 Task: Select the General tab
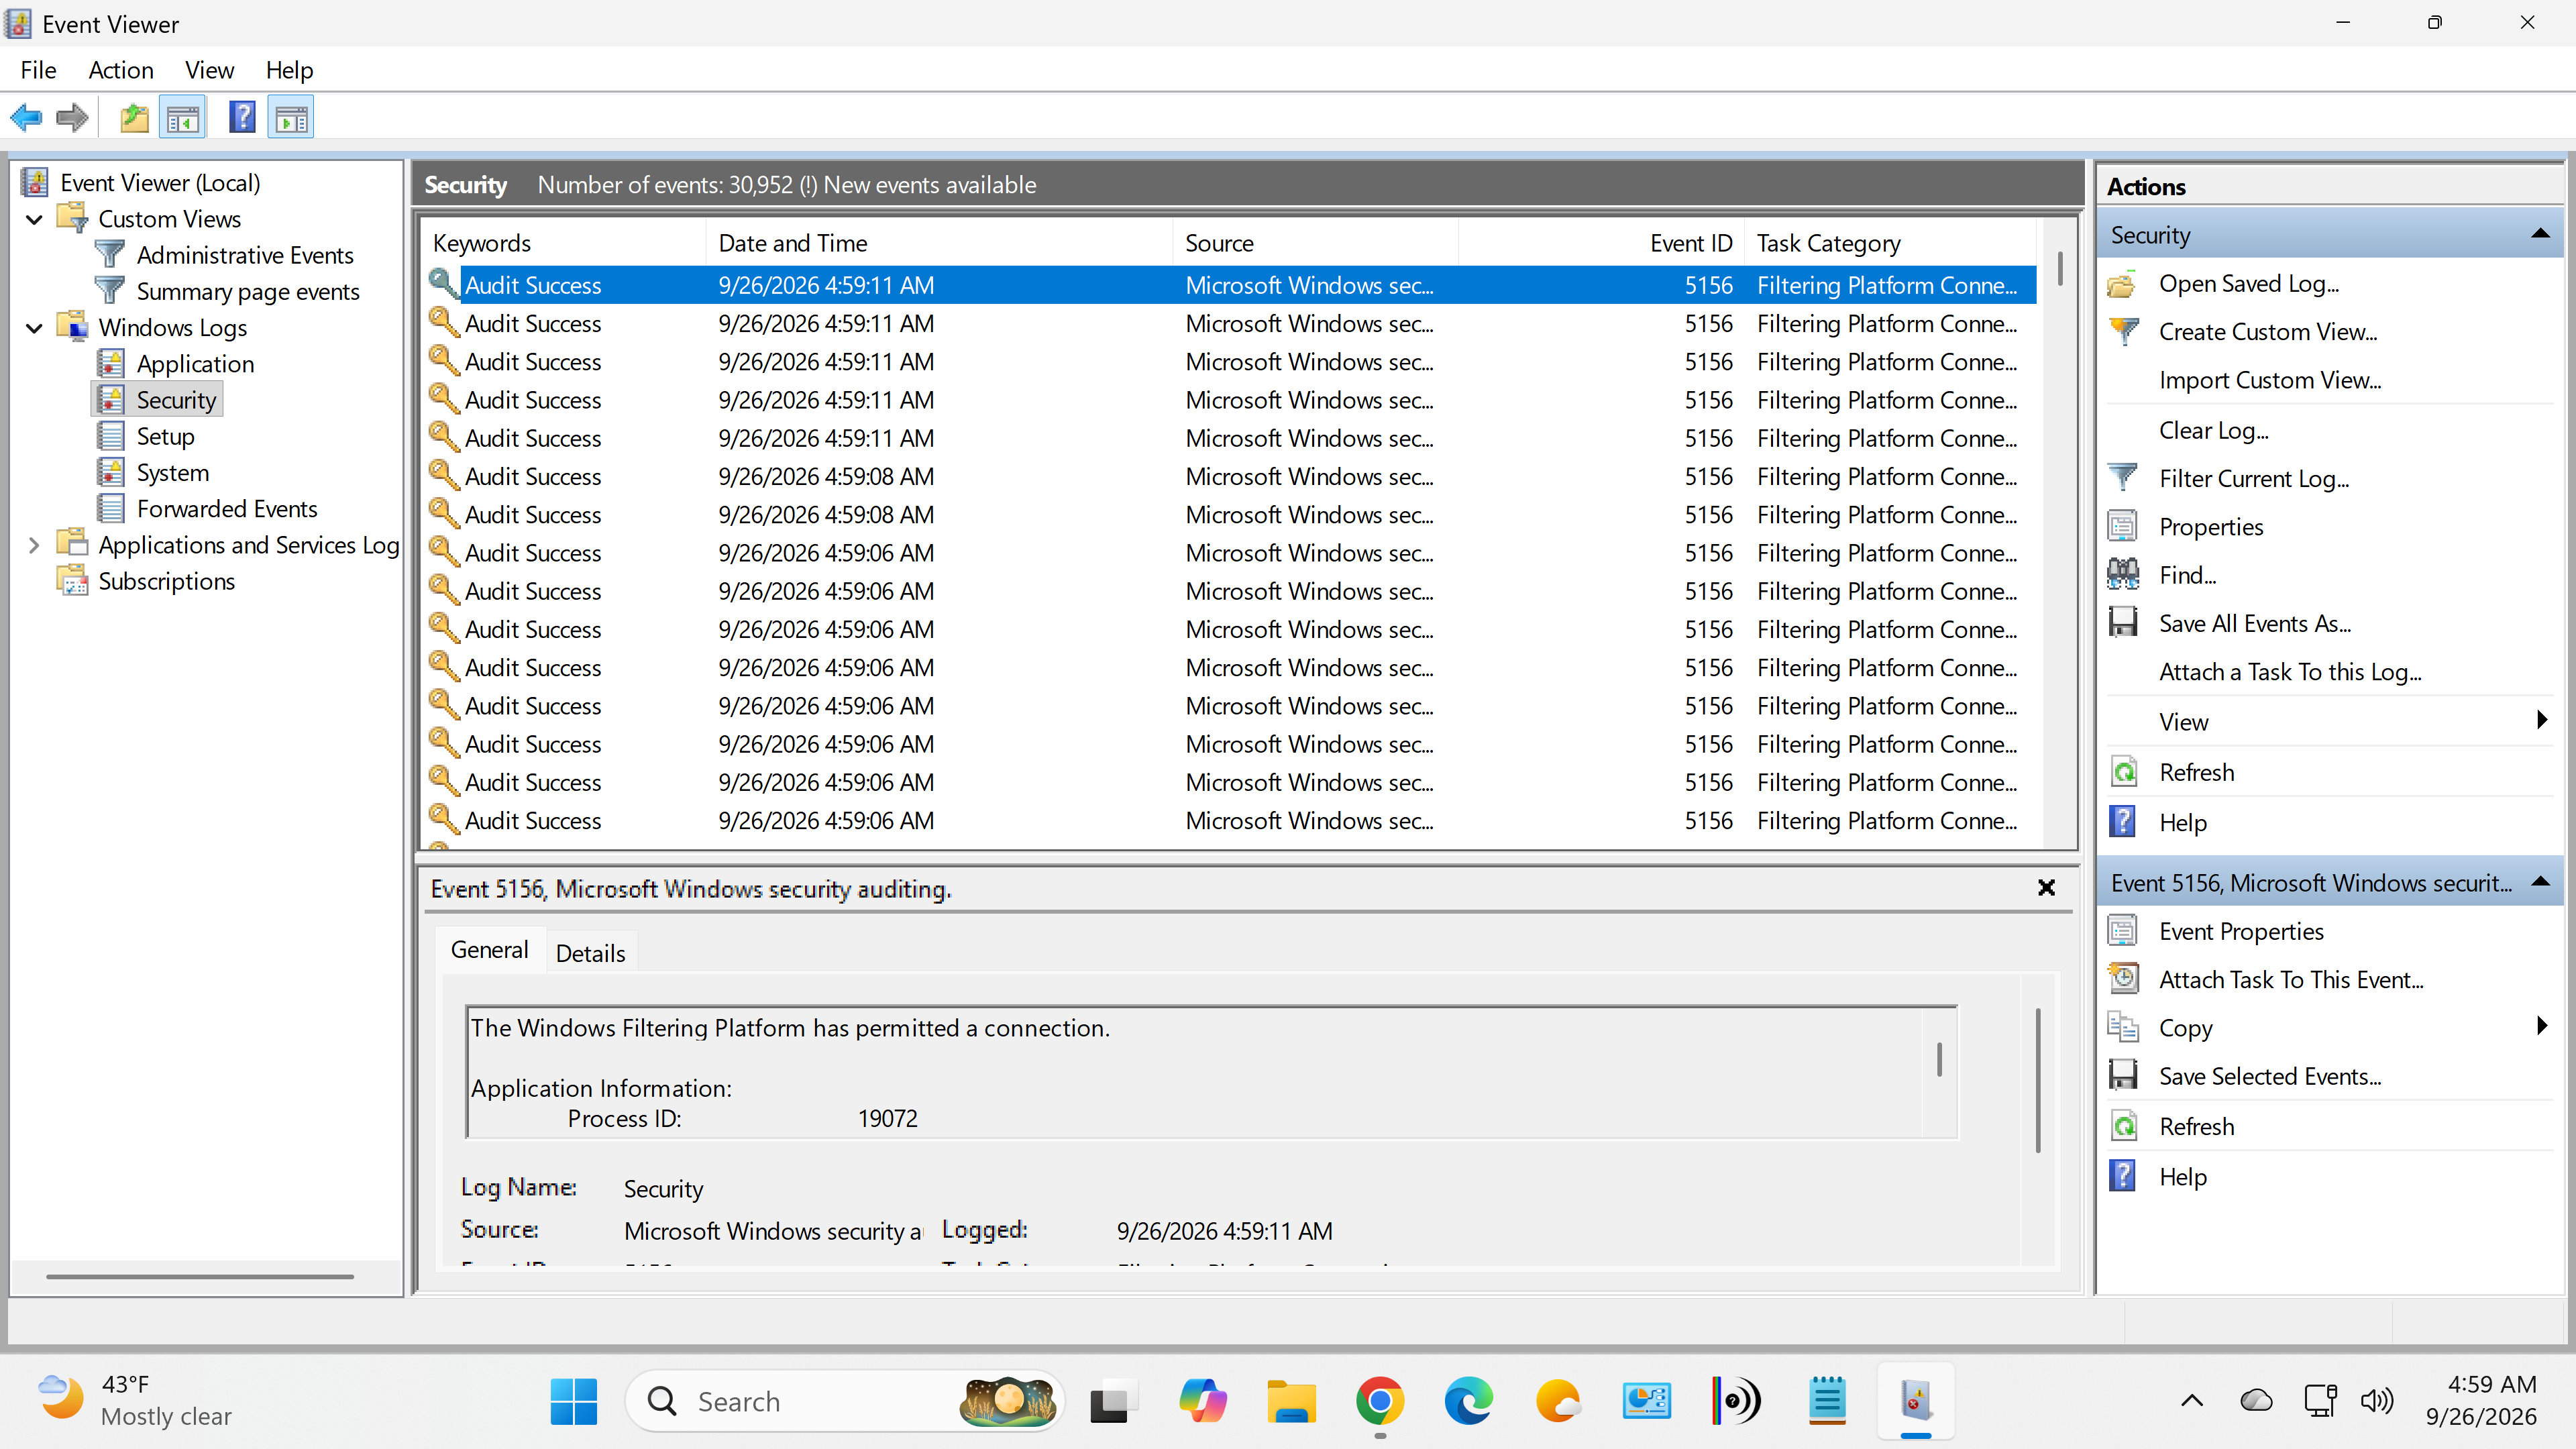pos(489,950)
